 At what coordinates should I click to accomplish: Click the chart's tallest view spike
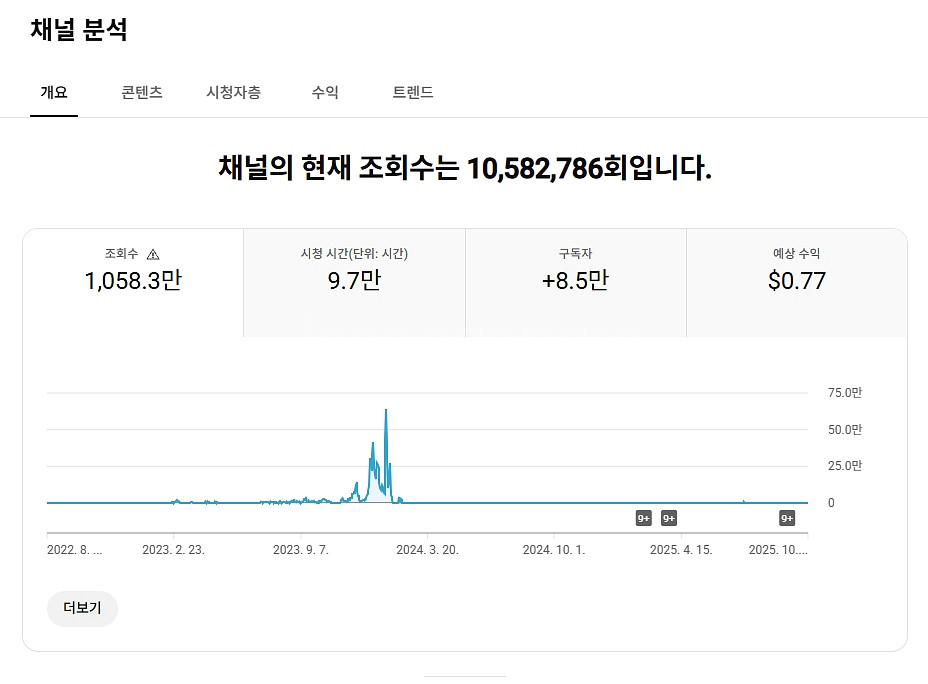pos(385,410)
